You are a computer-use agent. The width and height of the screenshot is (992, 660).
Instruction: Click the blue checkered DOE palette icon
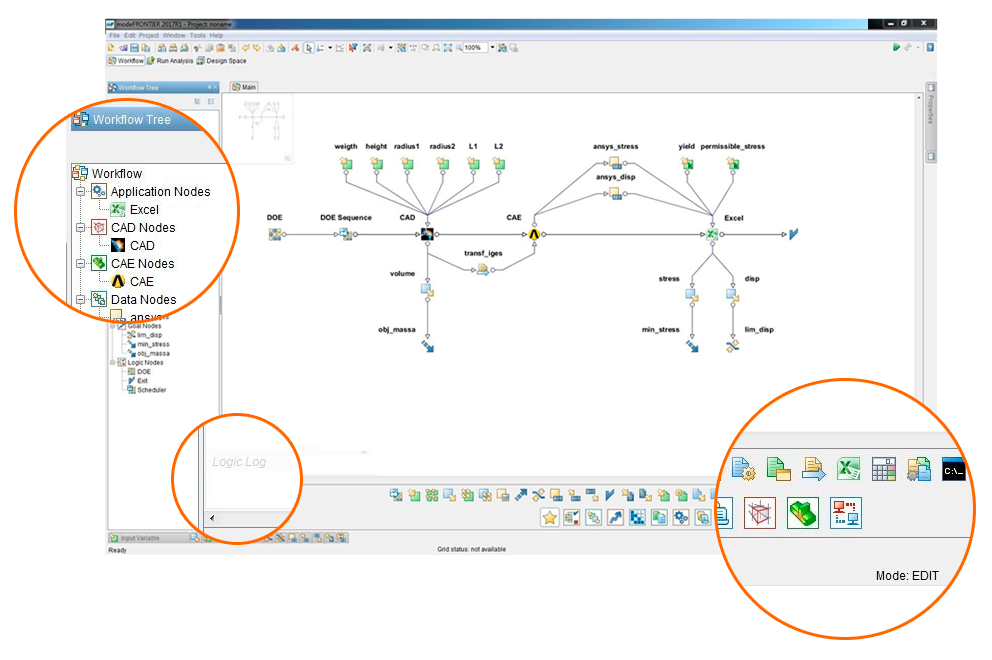coord(637,518)
